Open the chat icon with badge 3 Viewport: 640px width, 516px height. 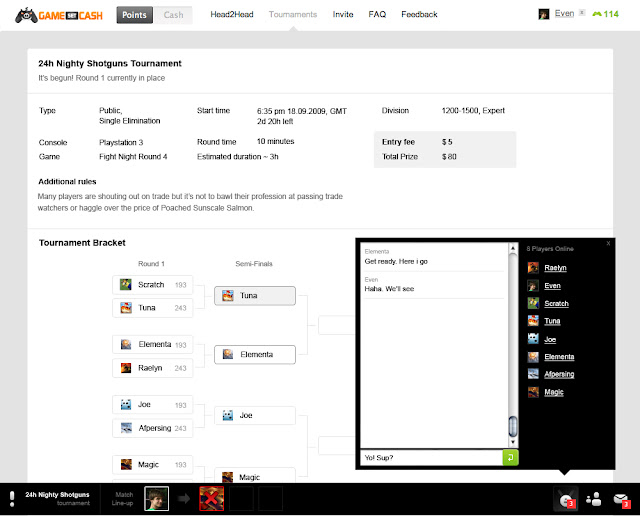pos(566,499)
